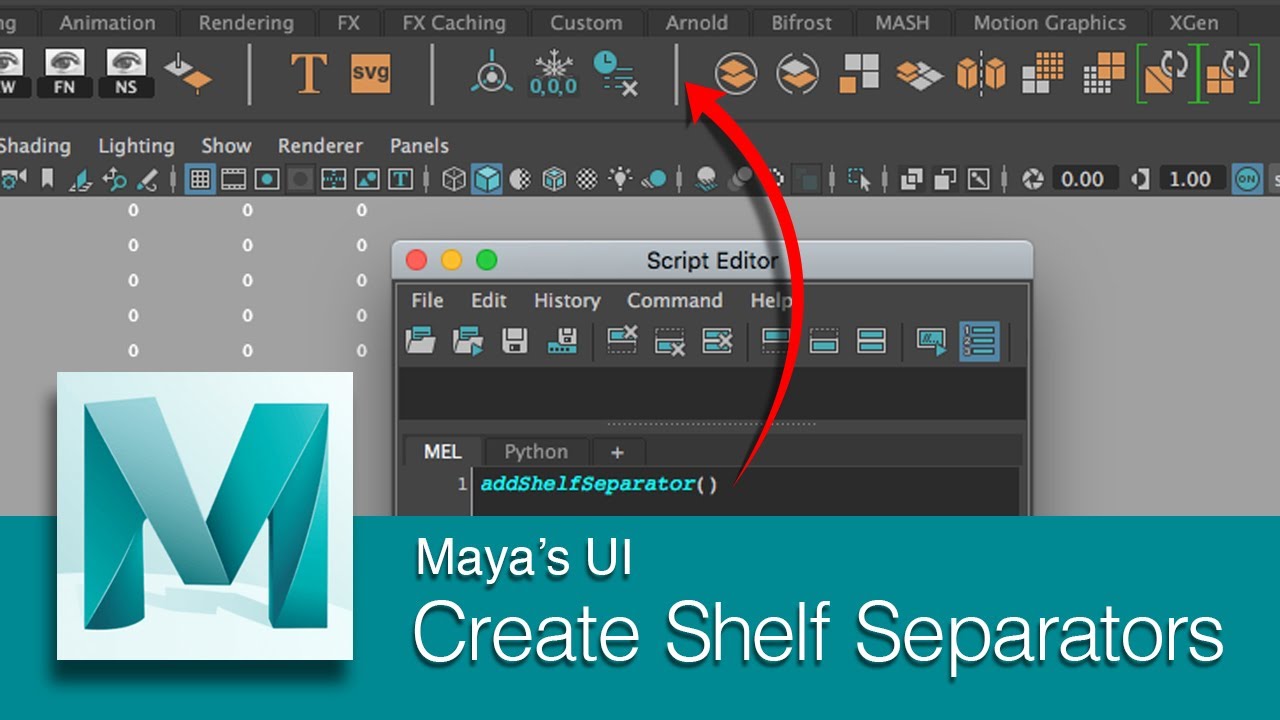Open the History menu in Script Editor
Viewport: 1280px width, 720px height.
567,301
